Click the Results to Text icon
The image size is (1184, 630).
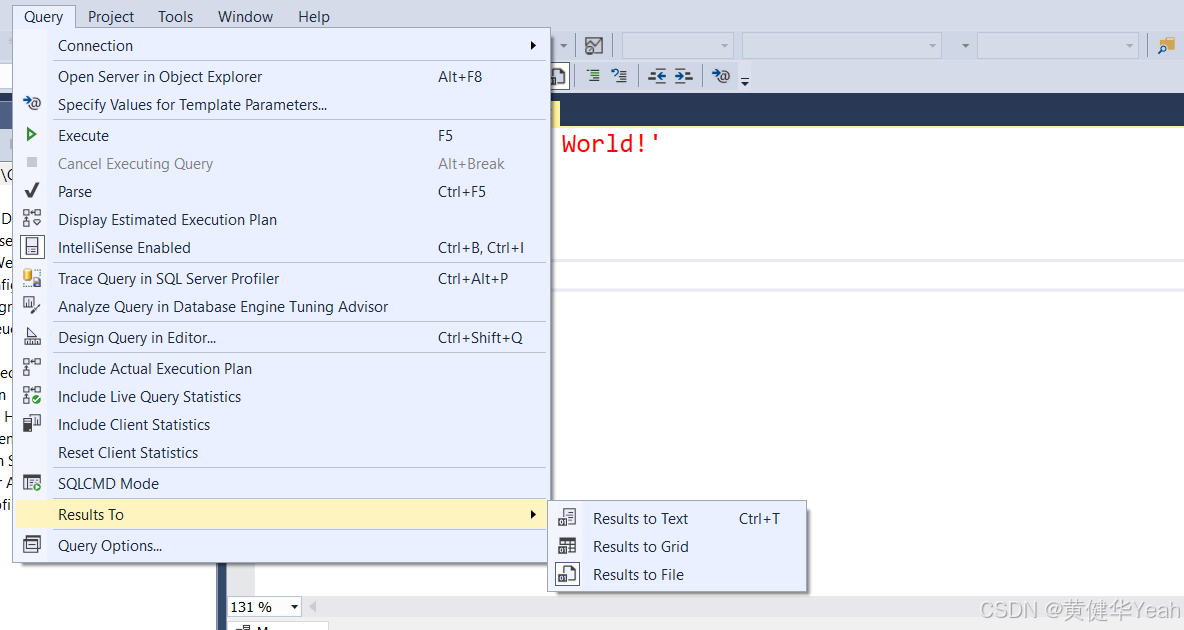click(568, 518)
